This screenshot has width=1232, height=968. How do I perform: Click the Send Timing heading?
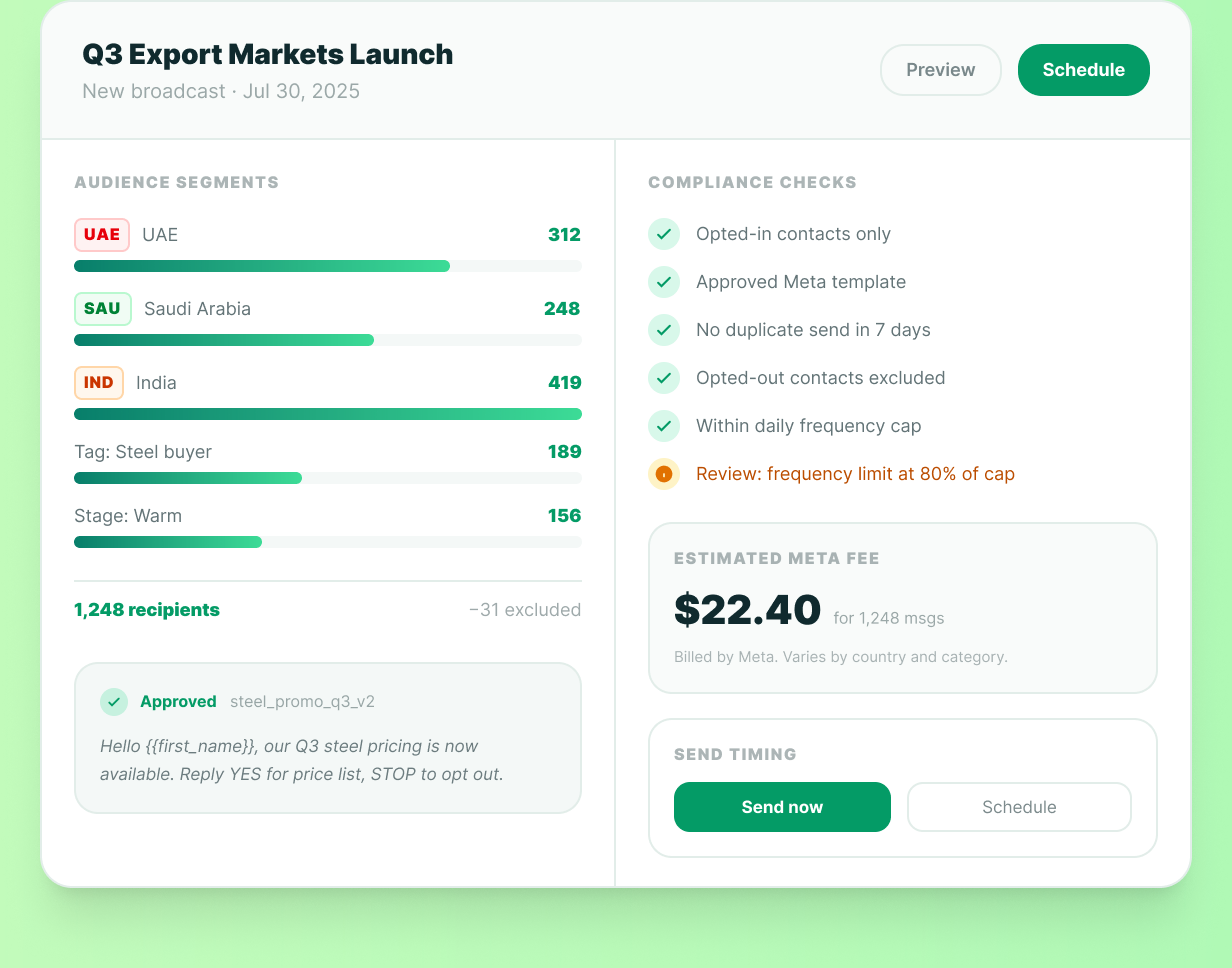tap(735, 755)
